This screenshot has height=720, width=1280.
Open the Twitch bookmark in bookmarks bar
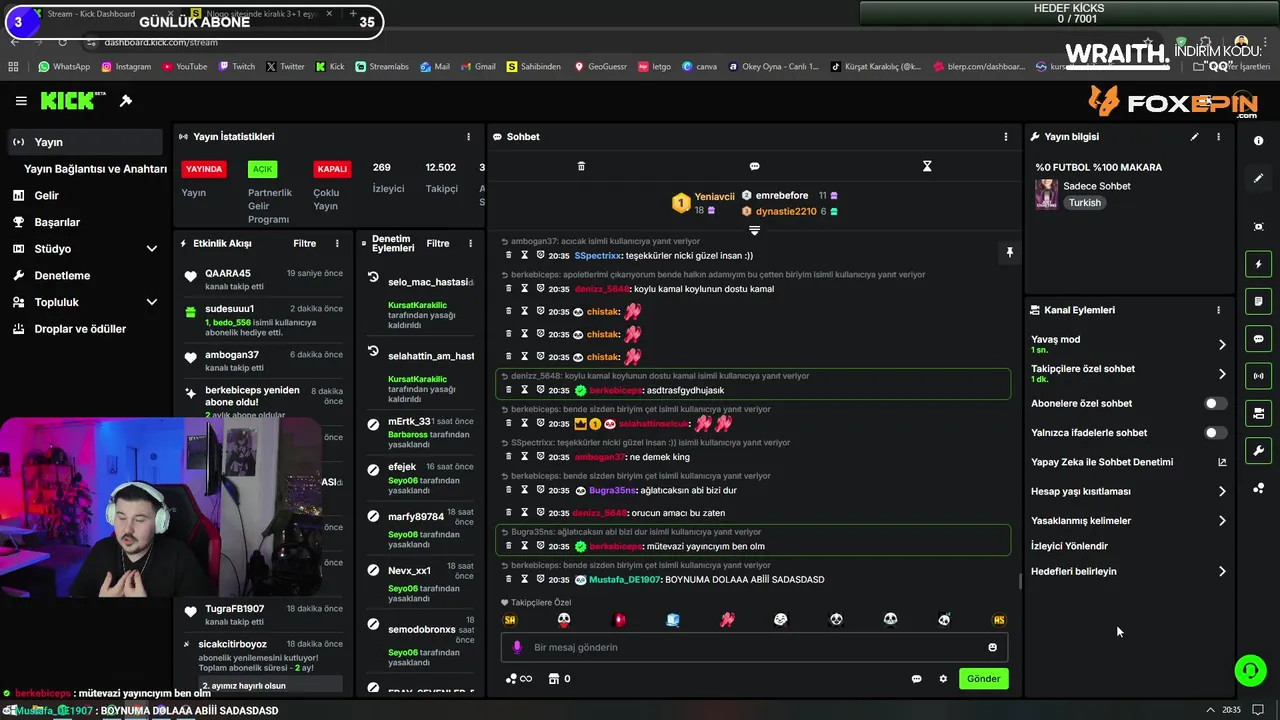point(235,67)
